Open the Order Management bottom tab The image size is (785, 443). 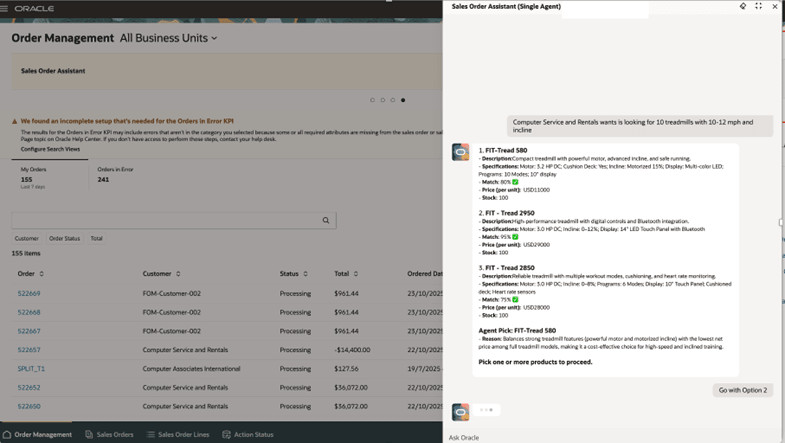point(38,434)
